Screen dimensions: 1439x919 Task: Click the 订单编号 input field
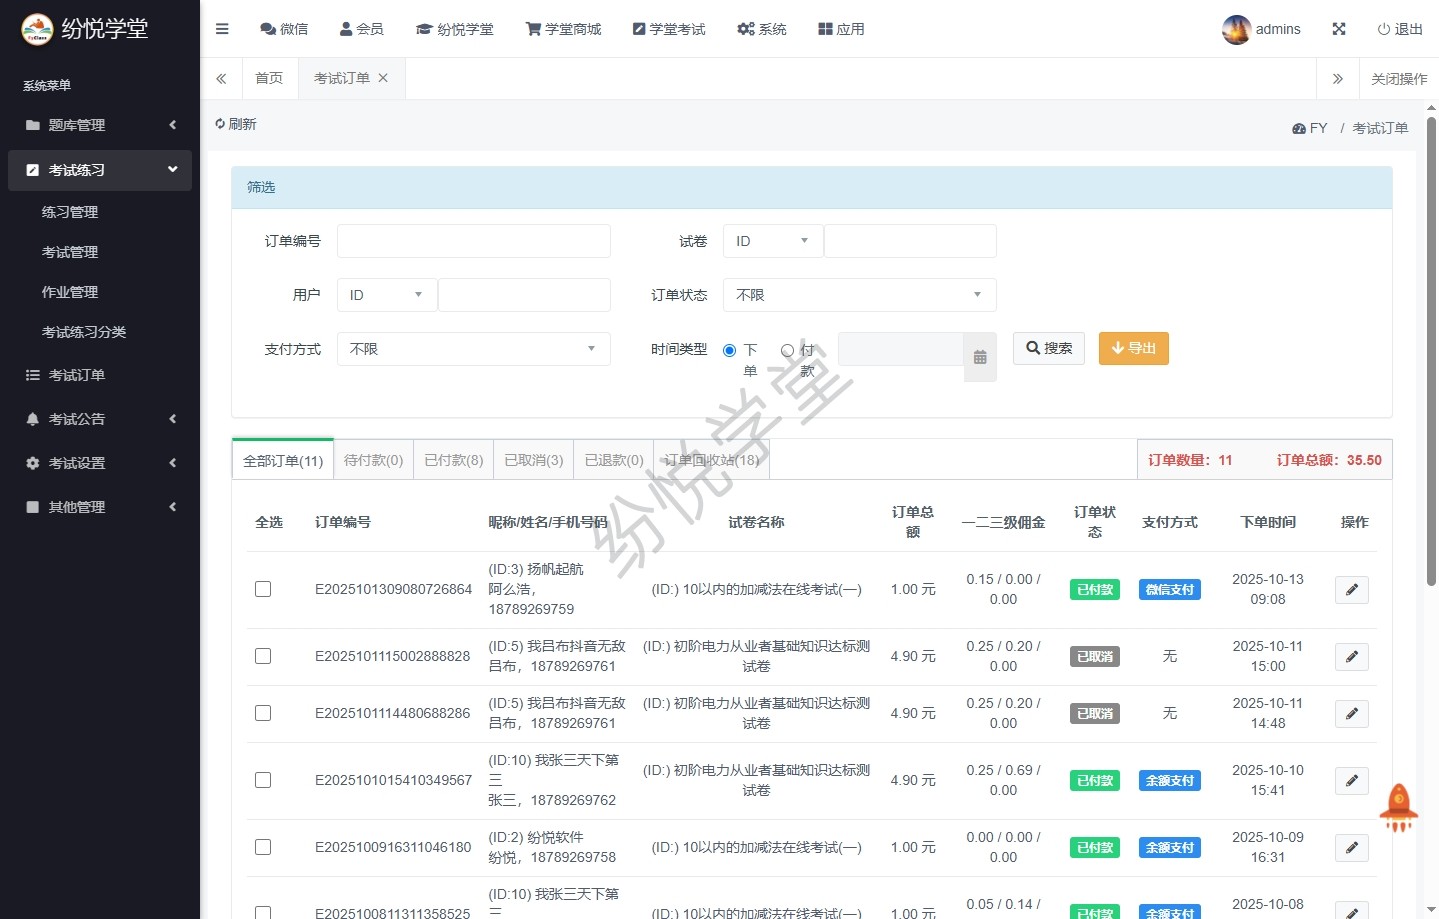473,241
